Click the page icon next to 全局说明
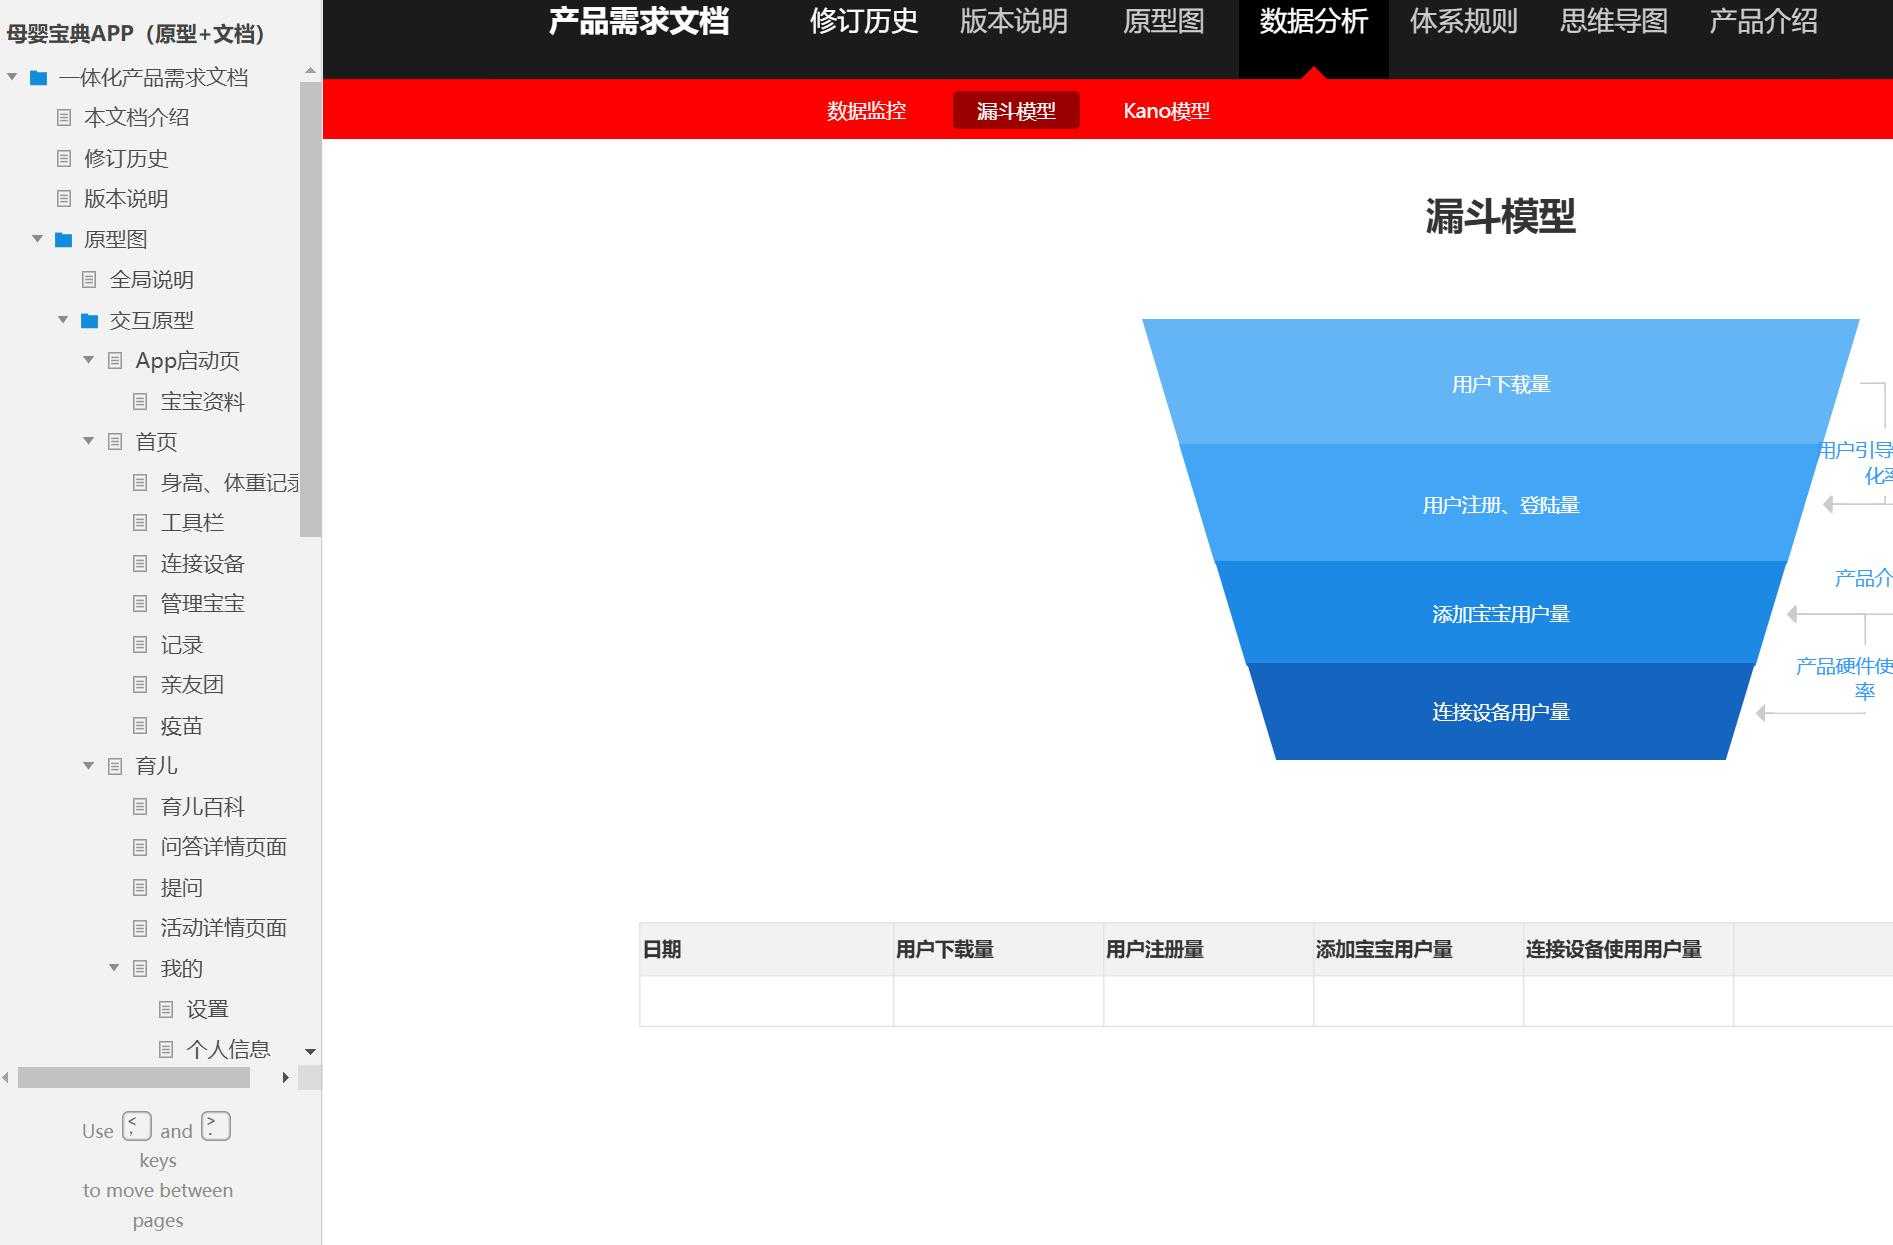The image size is (1893, 1245). click(x=89, y=279)
